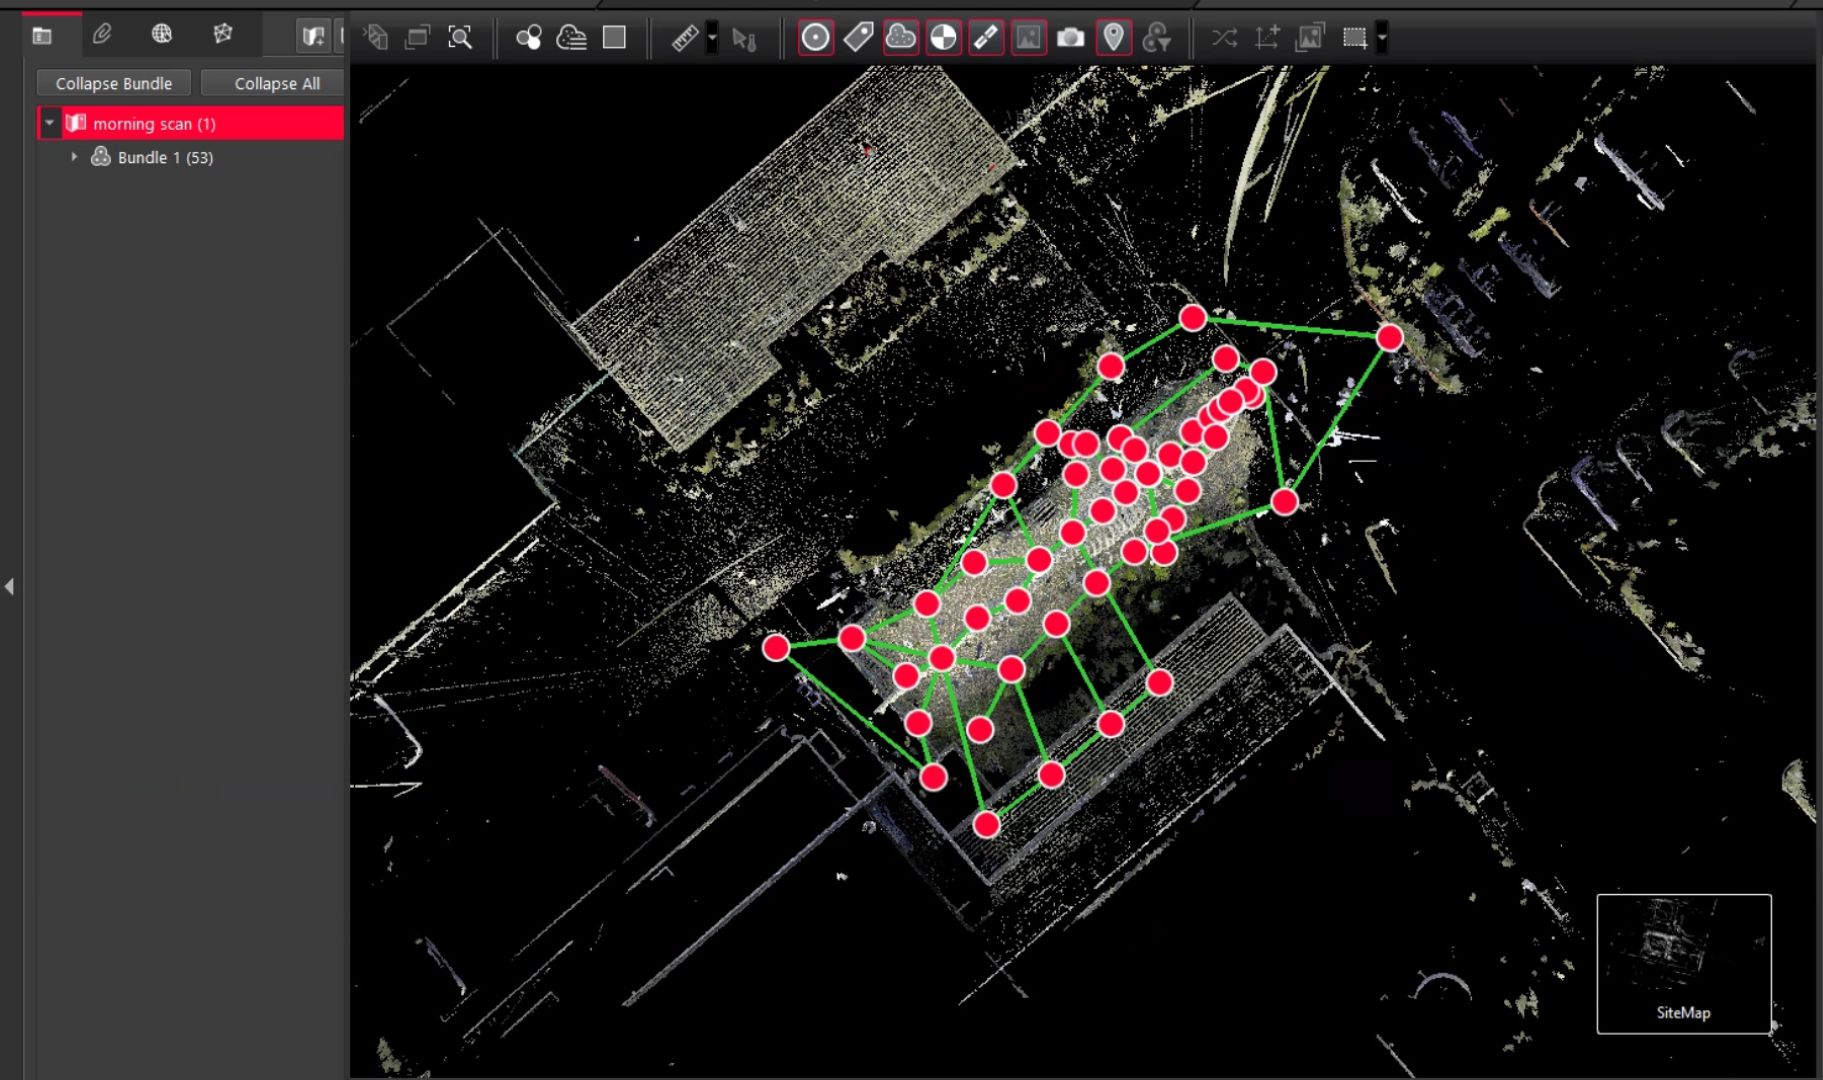Click the screenshot camera icon
1823x1080 pixels.
click(x=1070, y=38)
